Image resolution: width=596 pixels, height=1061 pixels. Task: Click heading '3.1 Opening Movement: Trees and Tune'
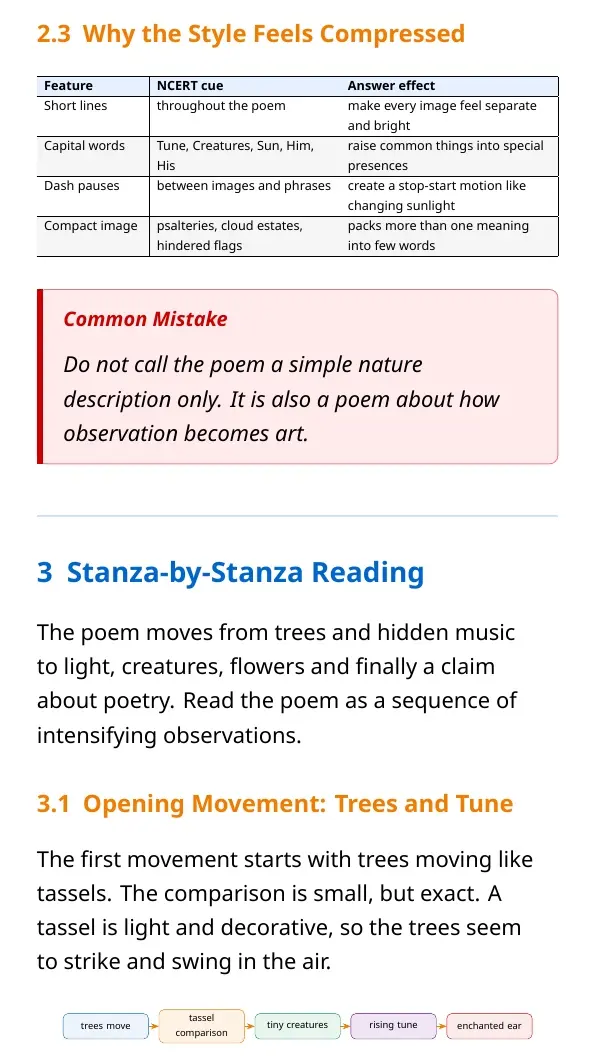tap(275, 803)
